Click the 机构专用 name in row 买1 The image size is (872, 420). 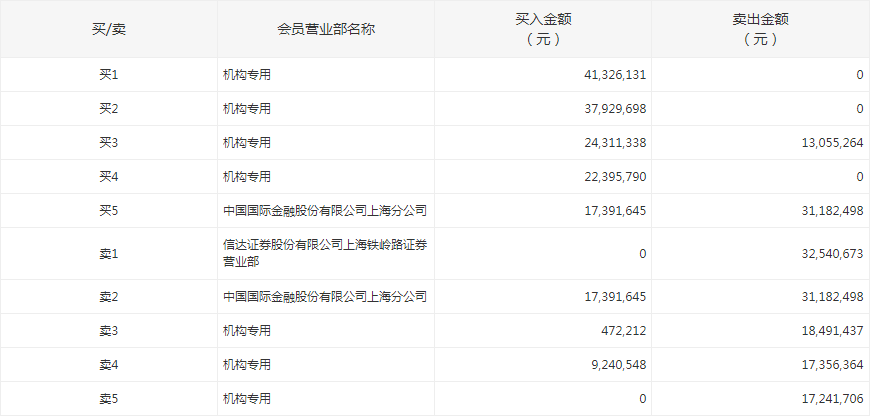pyautogui.click(x=247, y=75)
